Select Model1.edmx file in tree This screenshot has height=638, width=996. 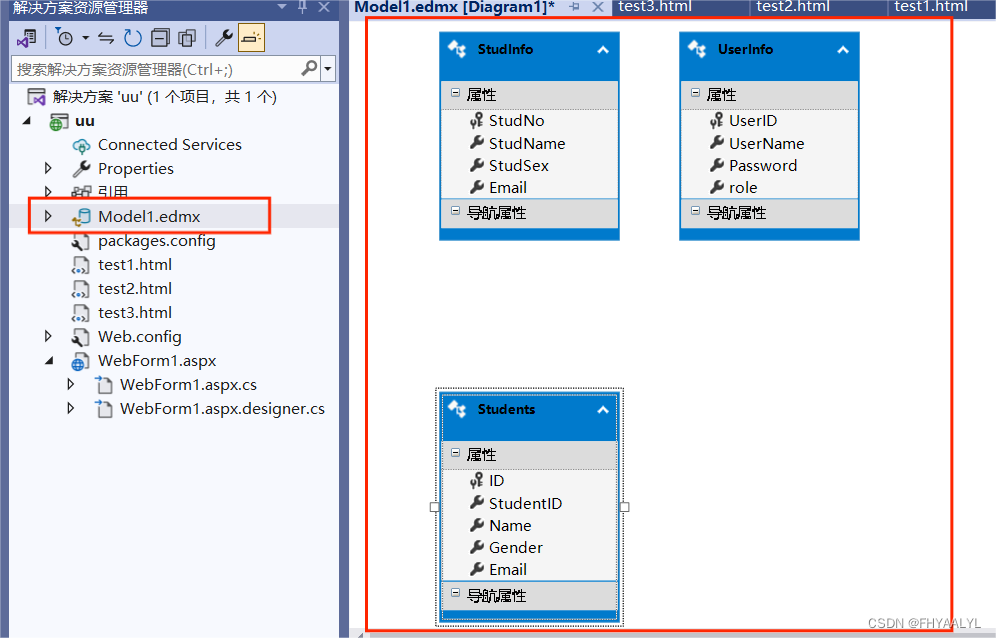[x=149, y=217]
